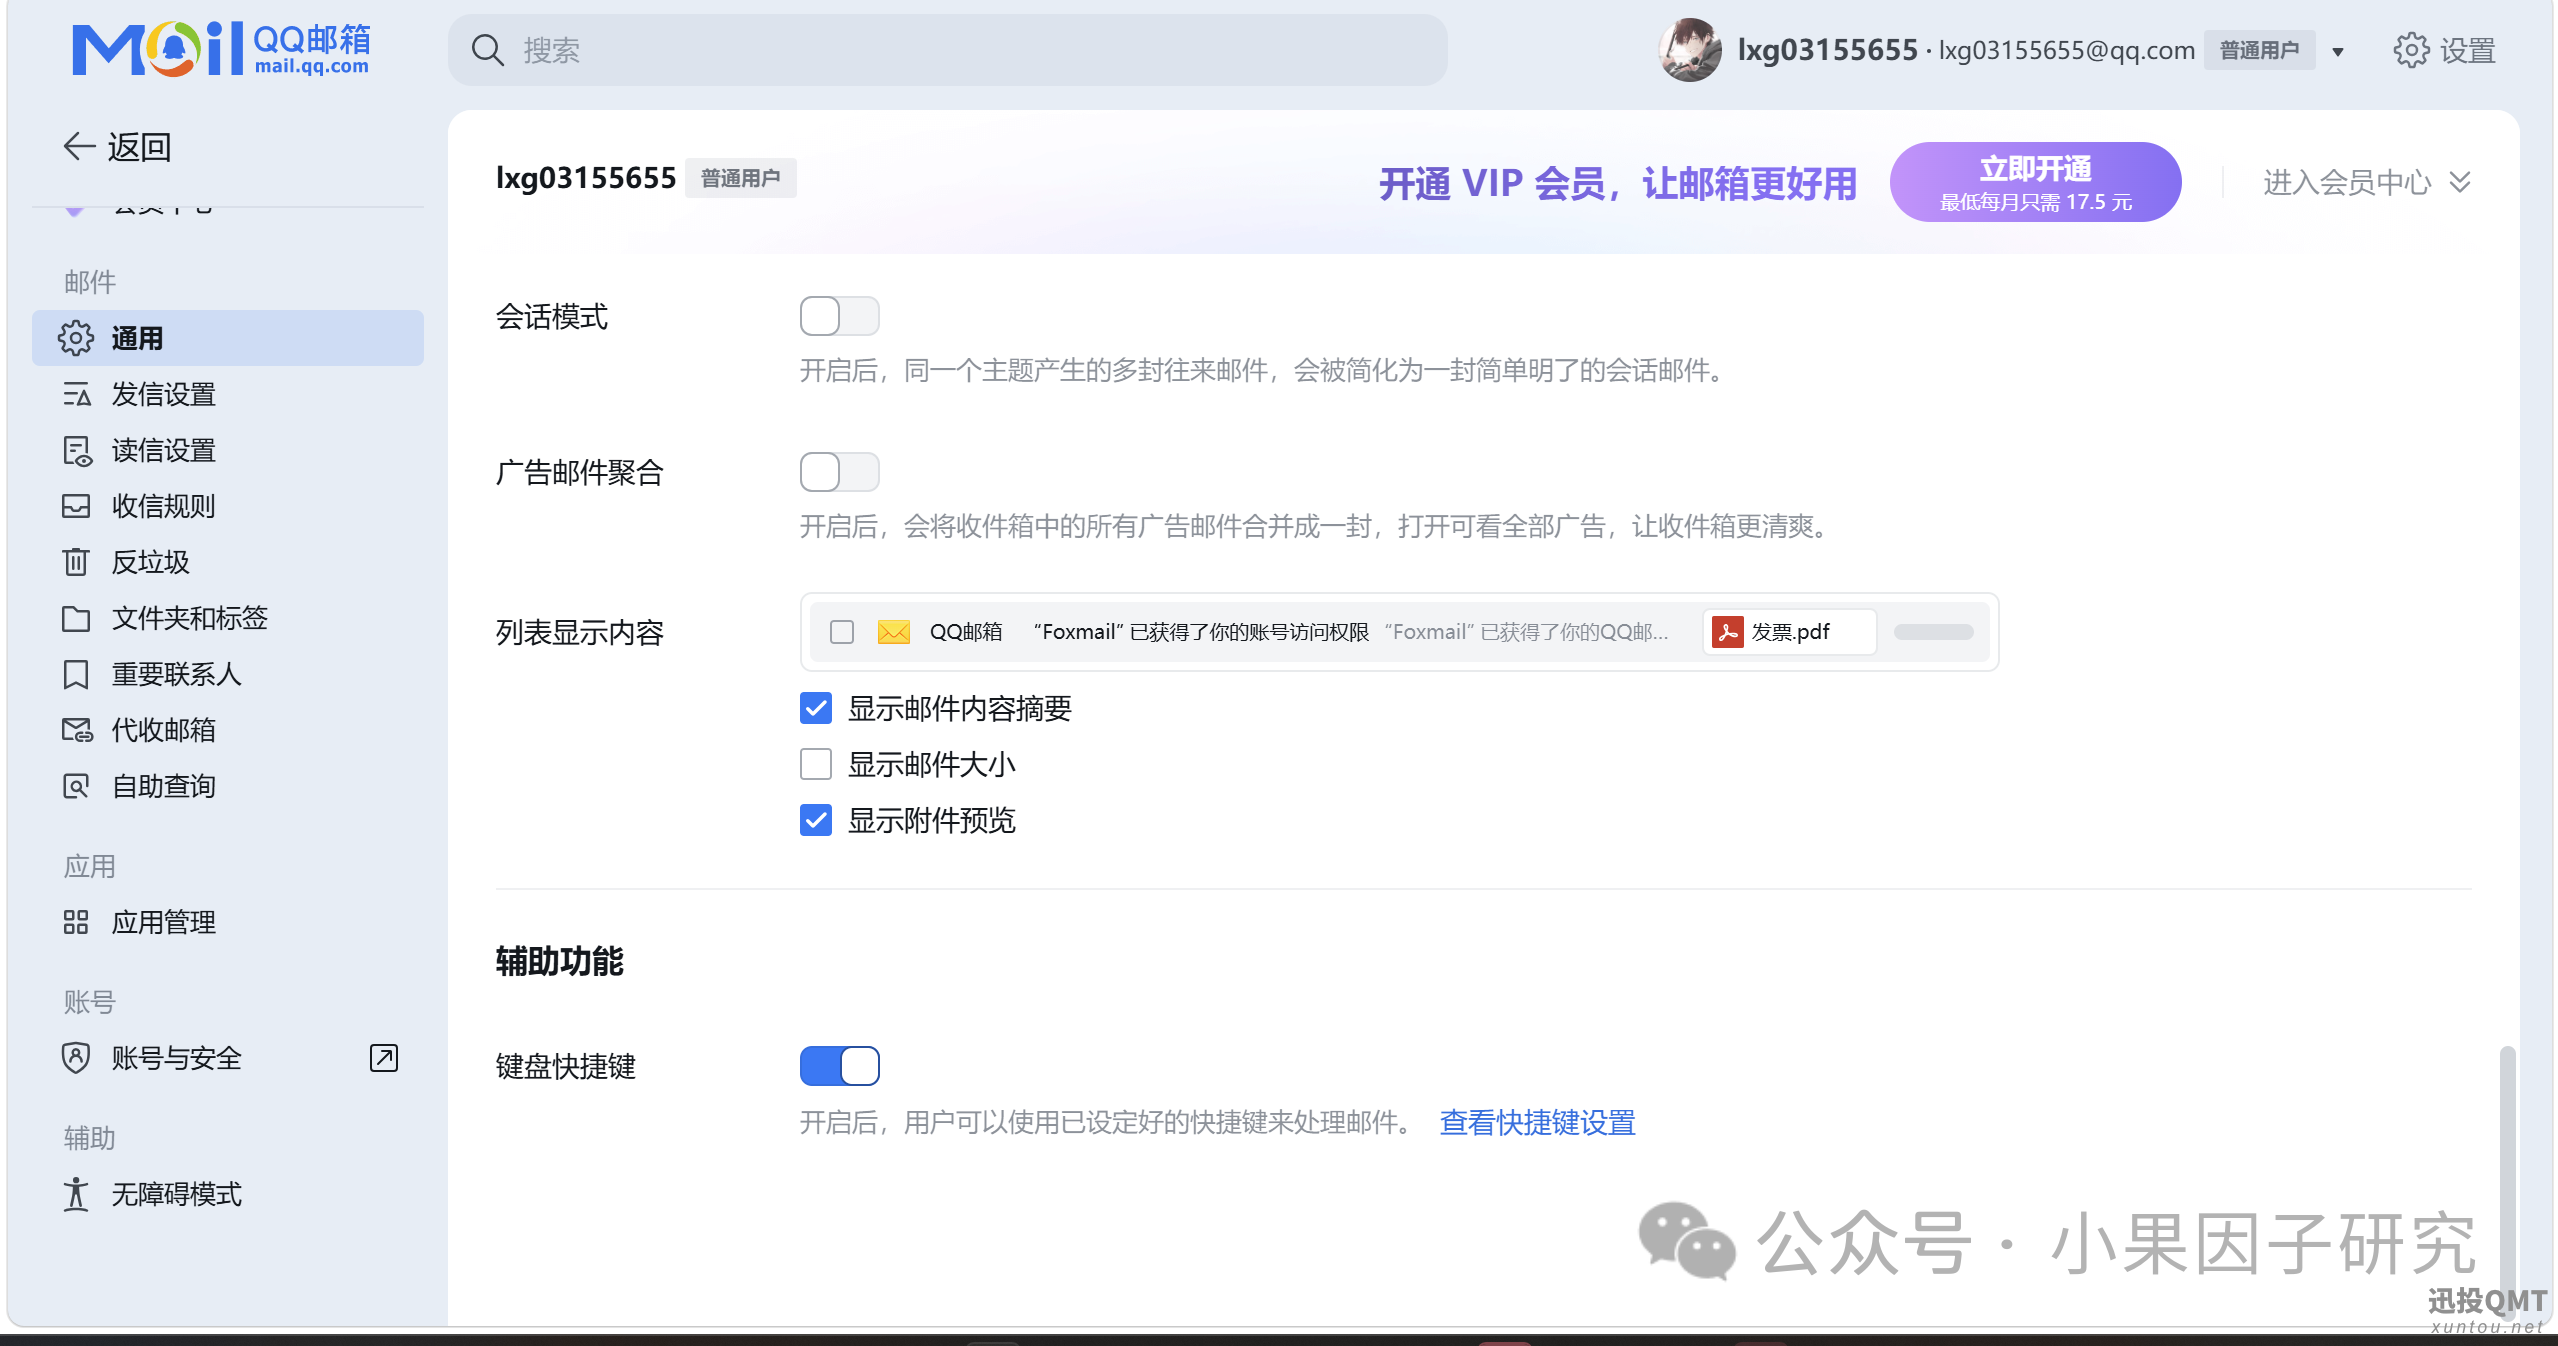Click the external link icon beside 账号与安全

[x=384, y=1058]
